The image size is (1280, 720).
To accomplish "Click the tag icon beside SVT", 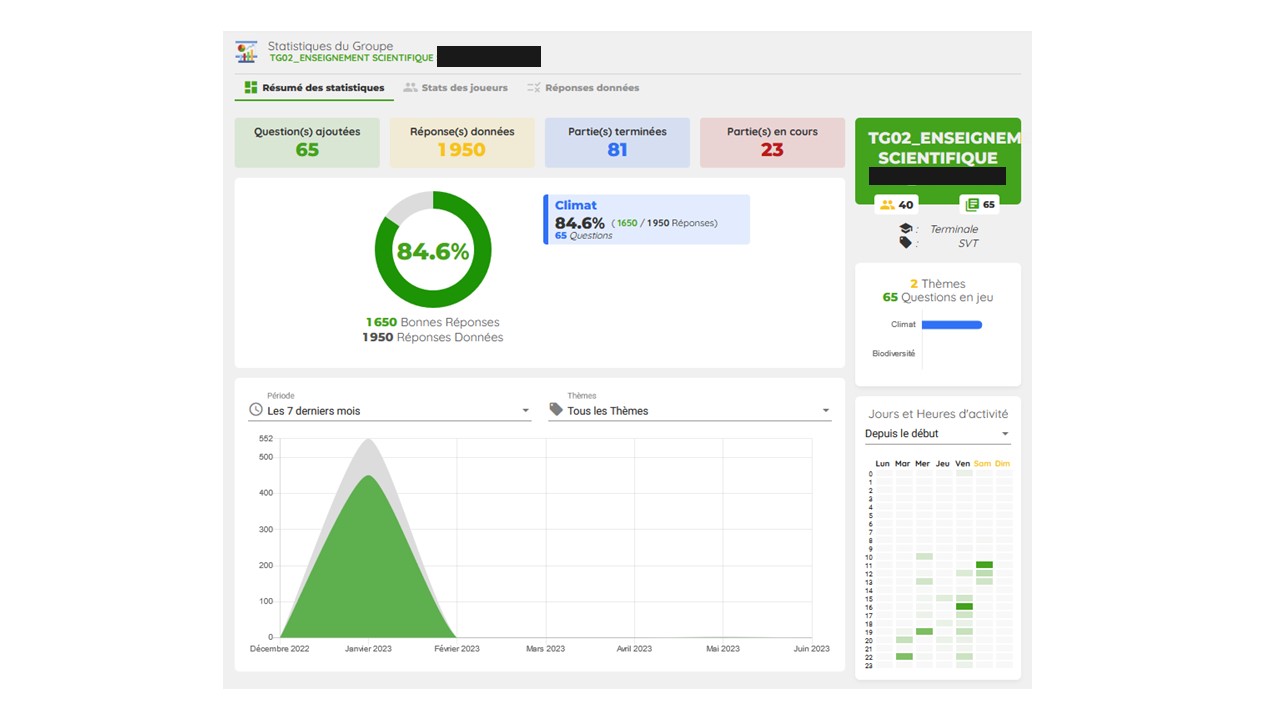I will click(x=905, y=243).
